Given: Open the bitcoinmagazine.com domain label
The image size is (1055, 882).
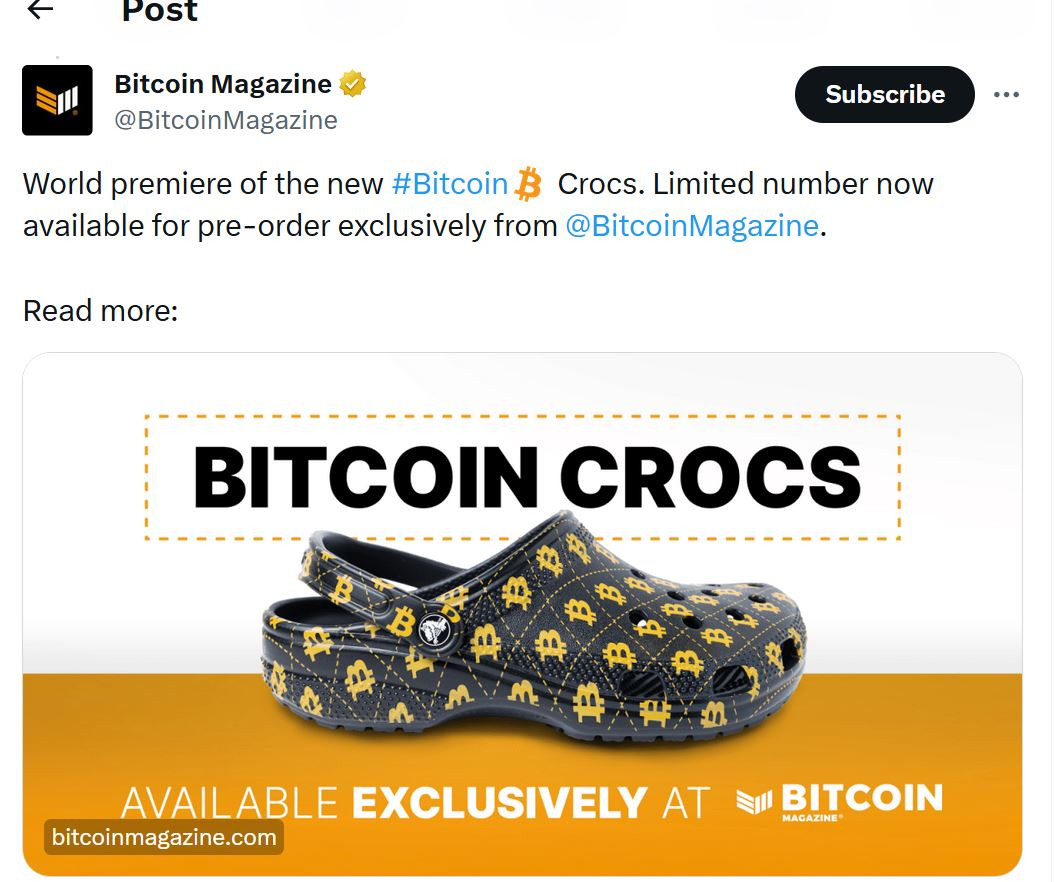Looking at the screenshot, I should 164,837.
